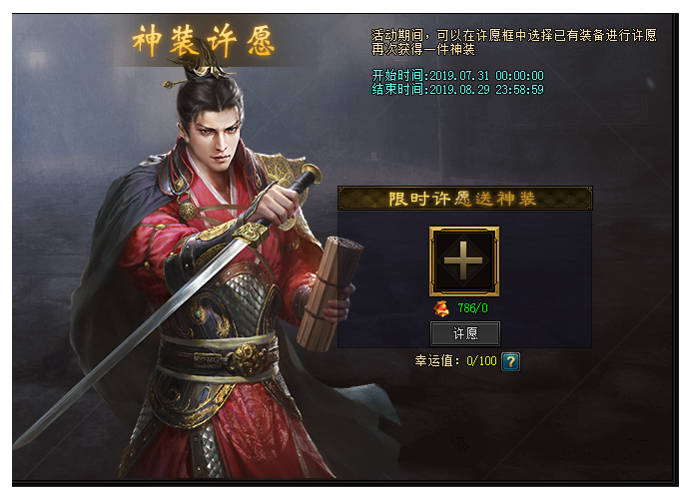Click the 许愿 button
This screenshot has height=502, width=688.
[465, 333]
